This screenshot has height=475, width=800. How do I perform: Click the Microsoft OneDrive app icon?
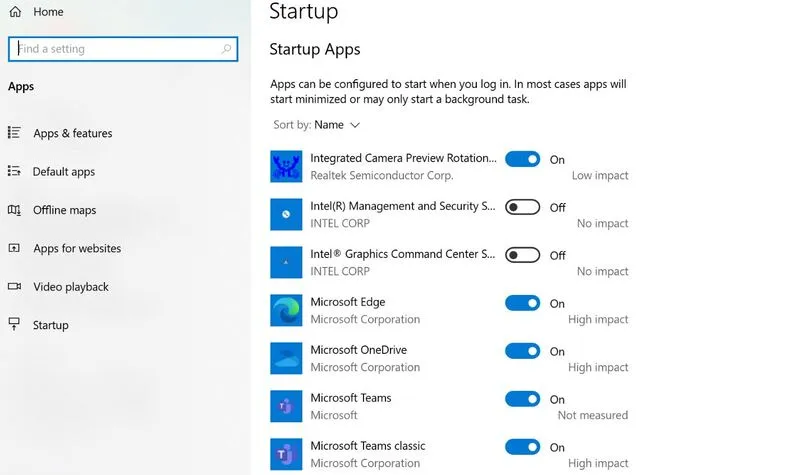pyautogui.click(x=286, y=358)
